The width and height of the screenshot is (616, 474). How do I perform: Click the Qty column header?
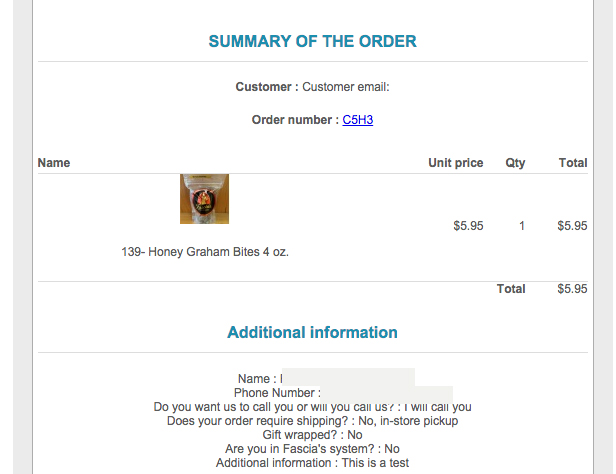515,163
